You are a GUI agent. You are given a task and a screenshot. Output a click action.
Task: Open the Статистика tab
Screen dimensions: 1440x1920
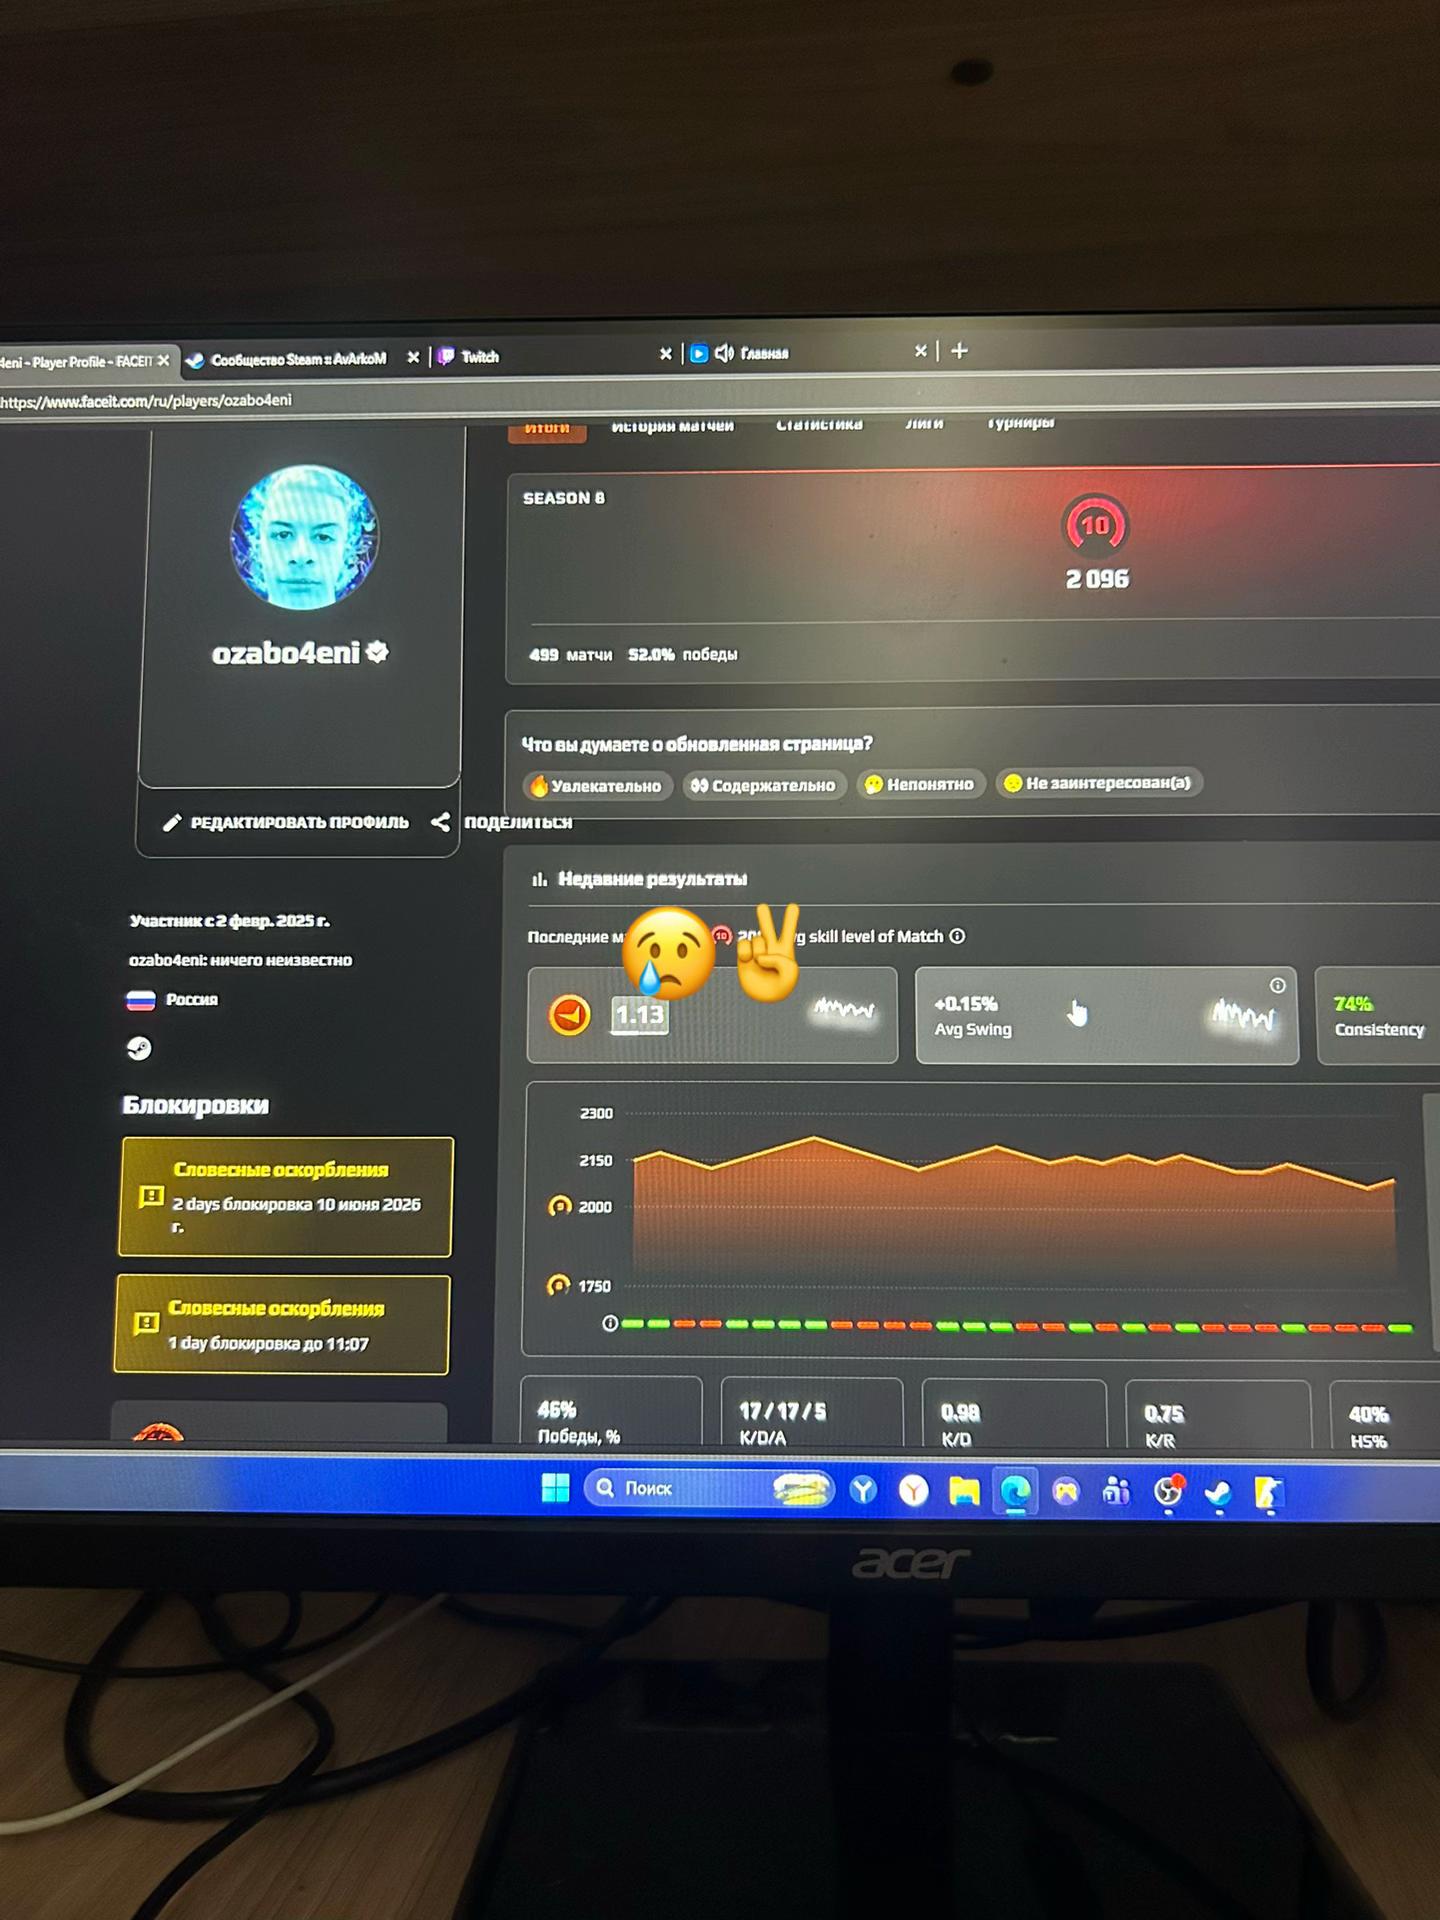click(819, 425)
